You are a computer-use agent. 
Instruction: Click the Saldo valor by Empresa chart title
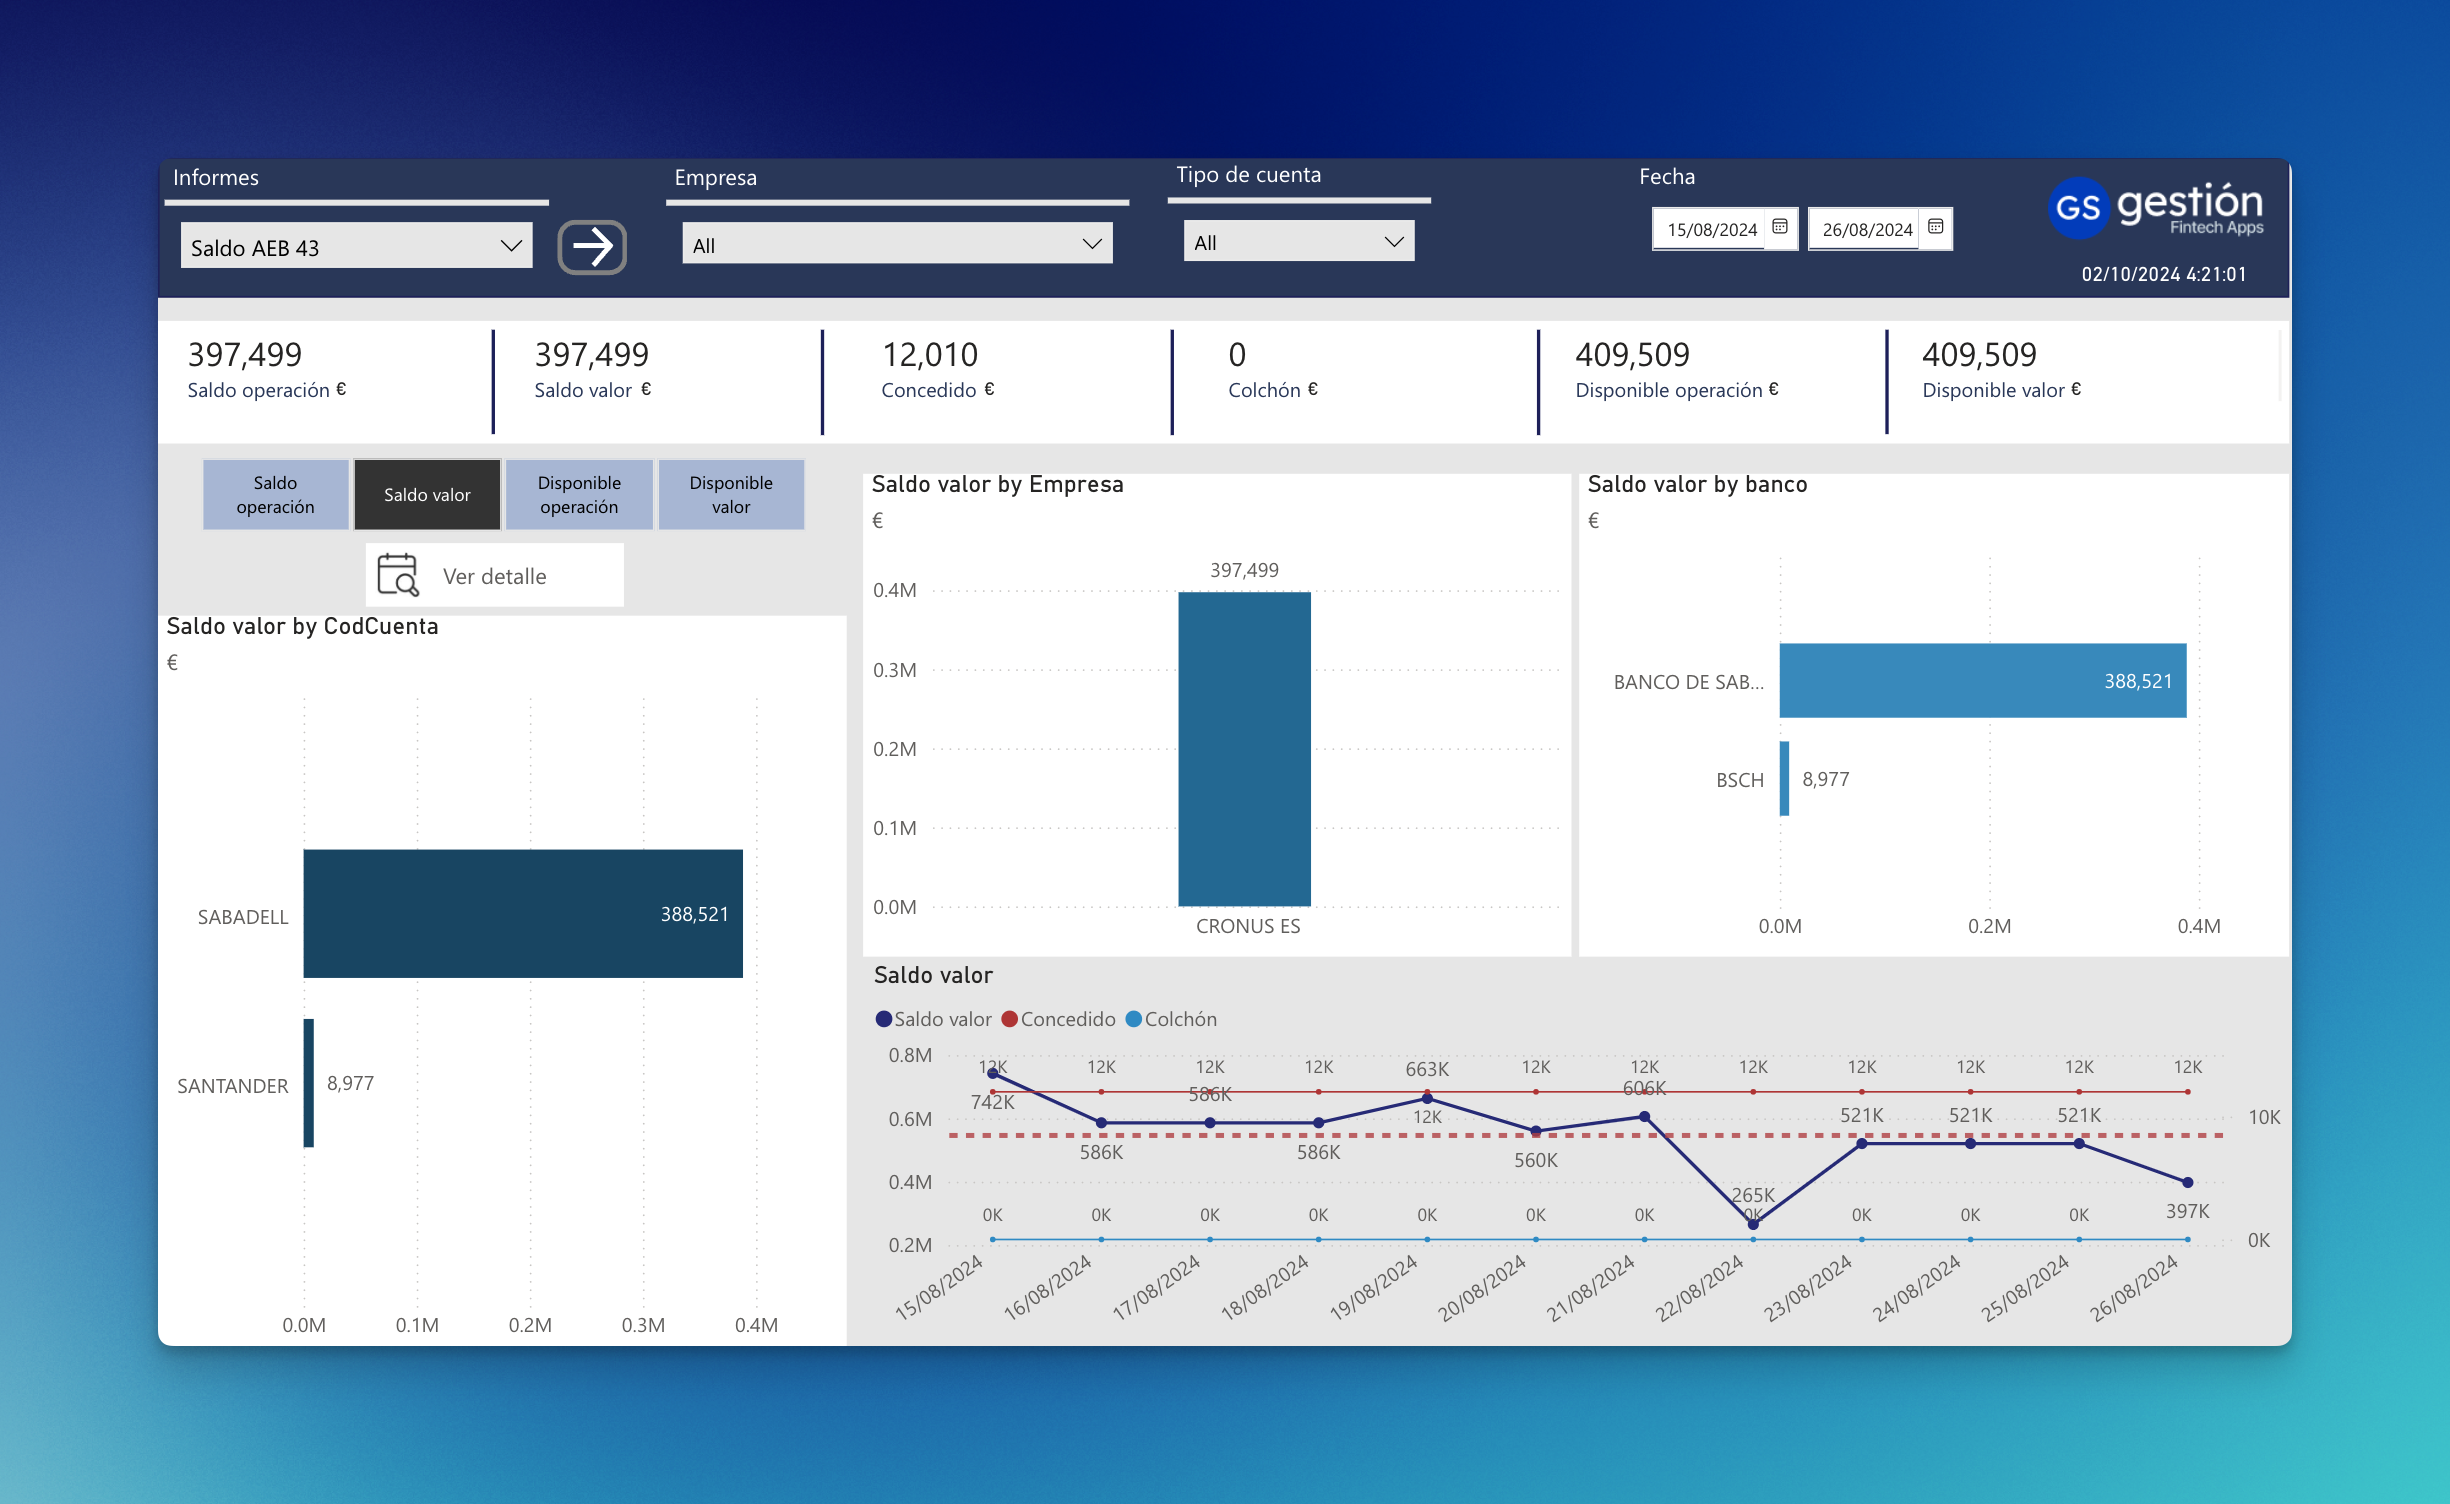tap(997, 484)
